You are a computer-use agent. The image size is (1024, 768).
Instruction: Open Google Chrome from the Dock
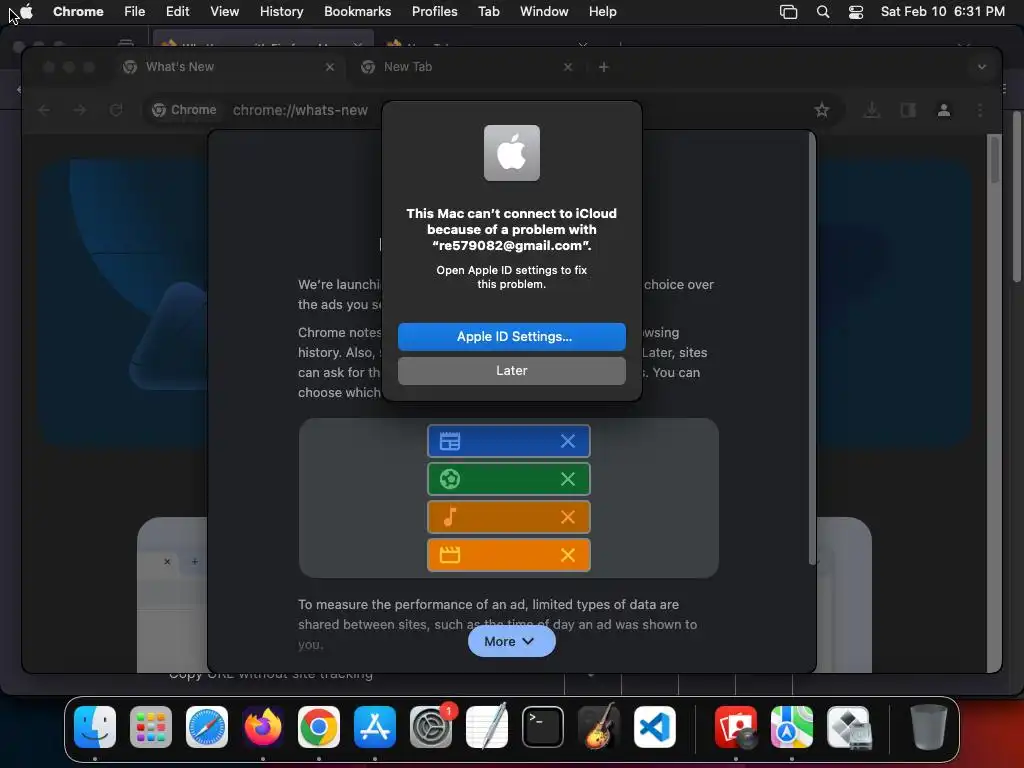pyautogui.click(x=319, y=727)
